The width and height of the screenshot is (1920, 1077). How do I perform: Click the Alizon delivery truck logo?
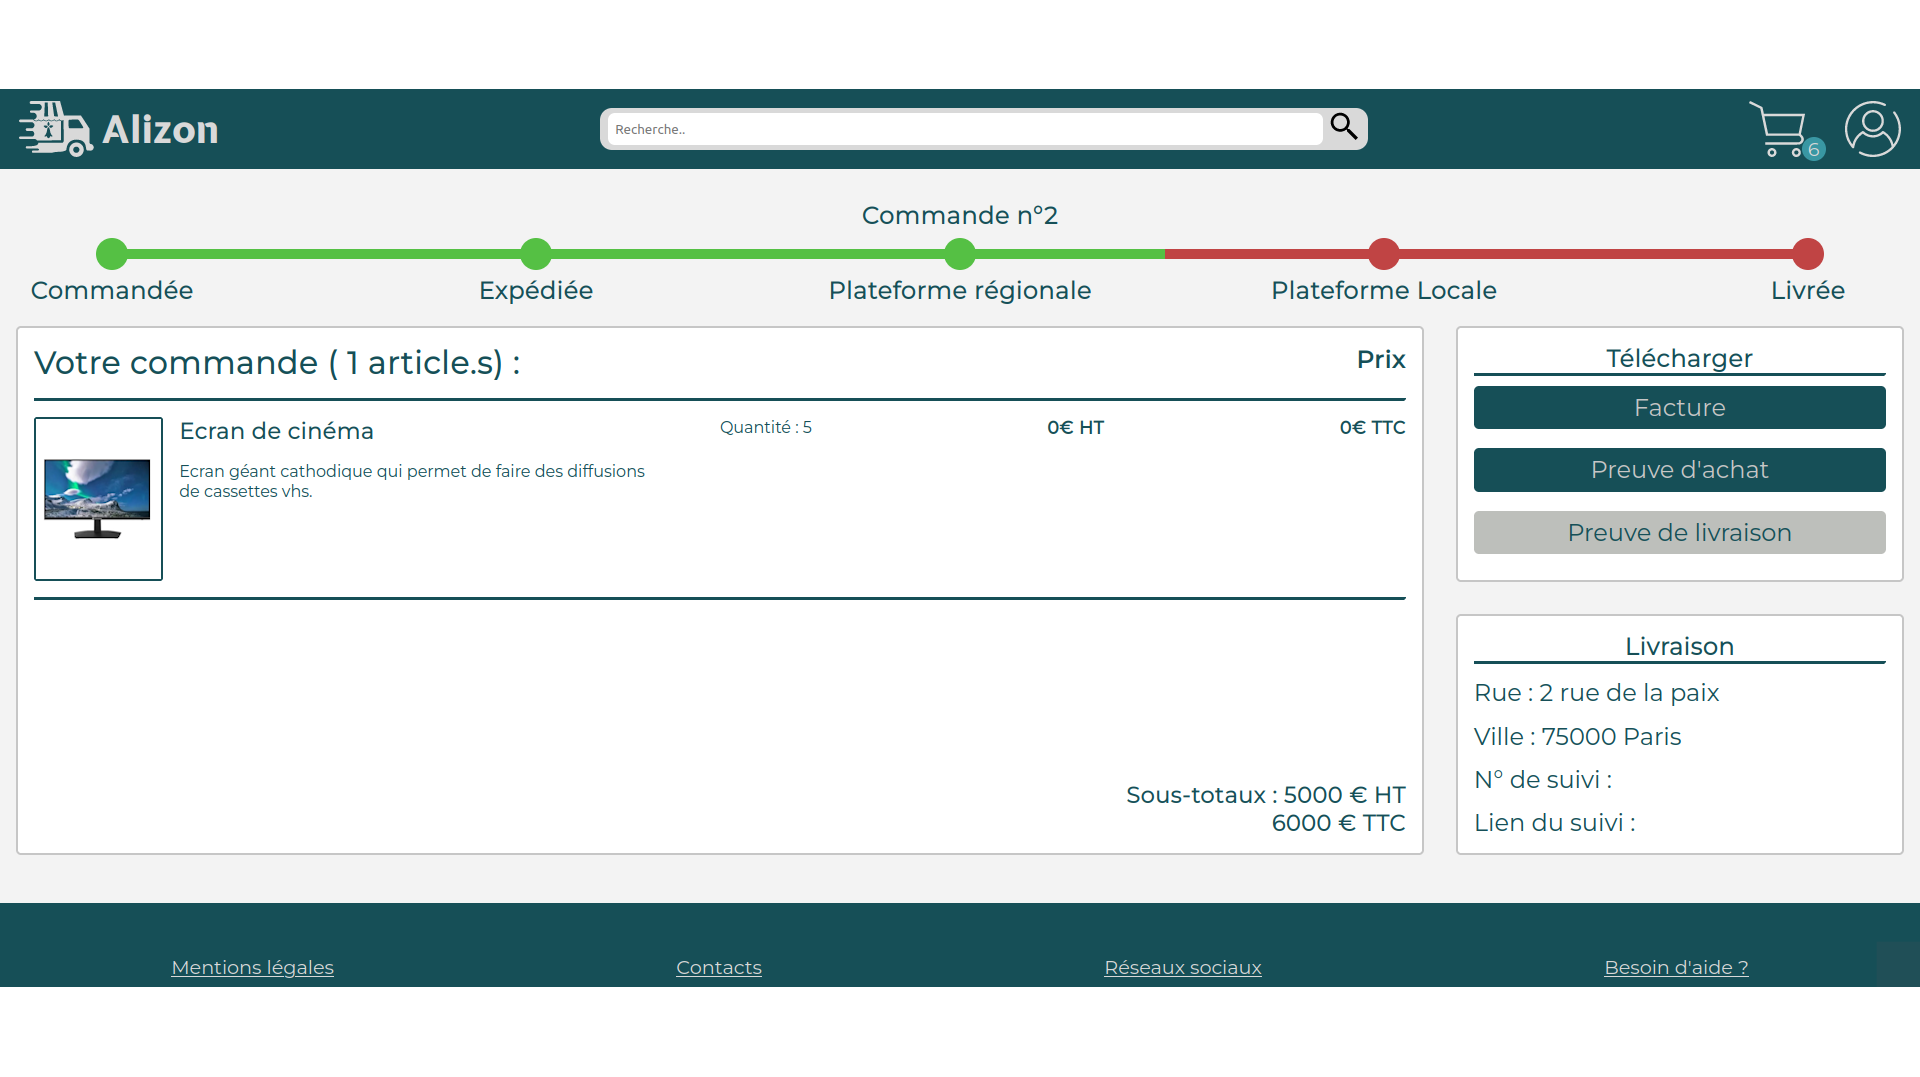55,129
